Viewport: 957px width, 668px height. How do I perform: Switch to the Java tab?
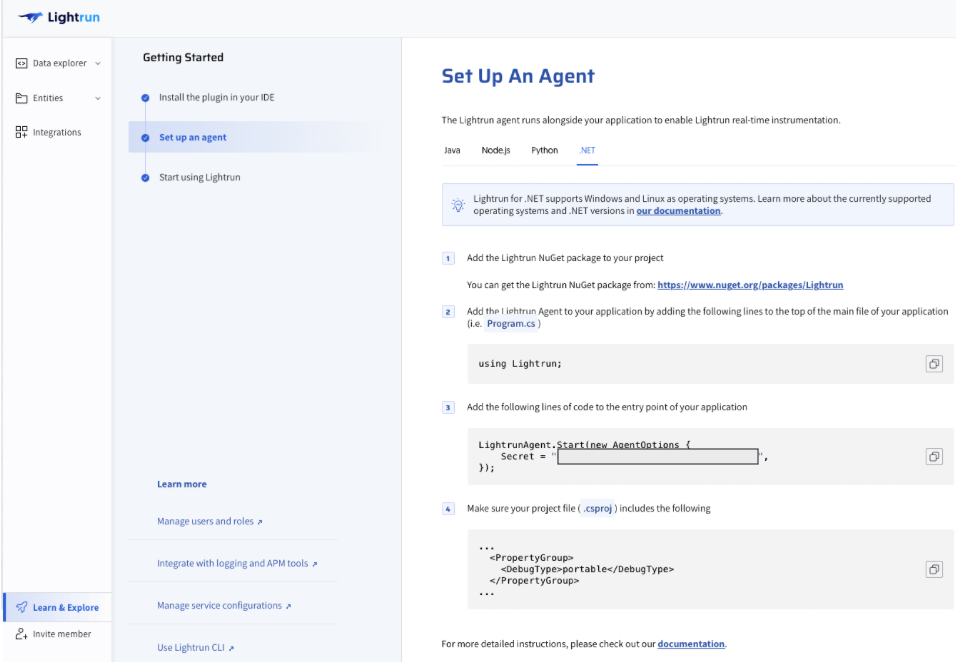[x=452, y=150]
